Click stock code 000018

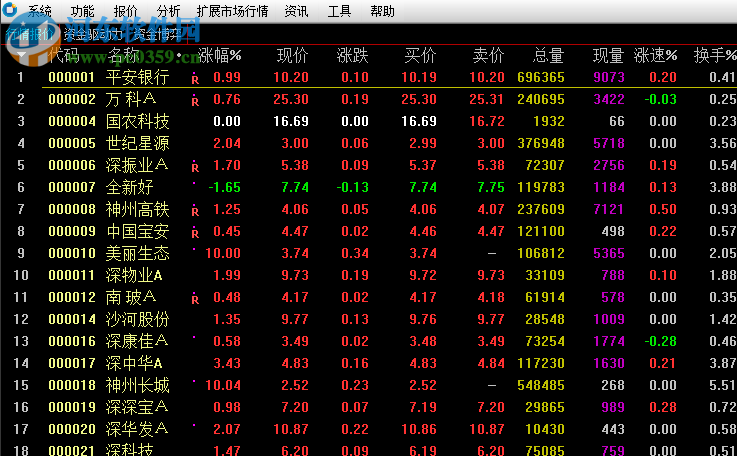72,385
